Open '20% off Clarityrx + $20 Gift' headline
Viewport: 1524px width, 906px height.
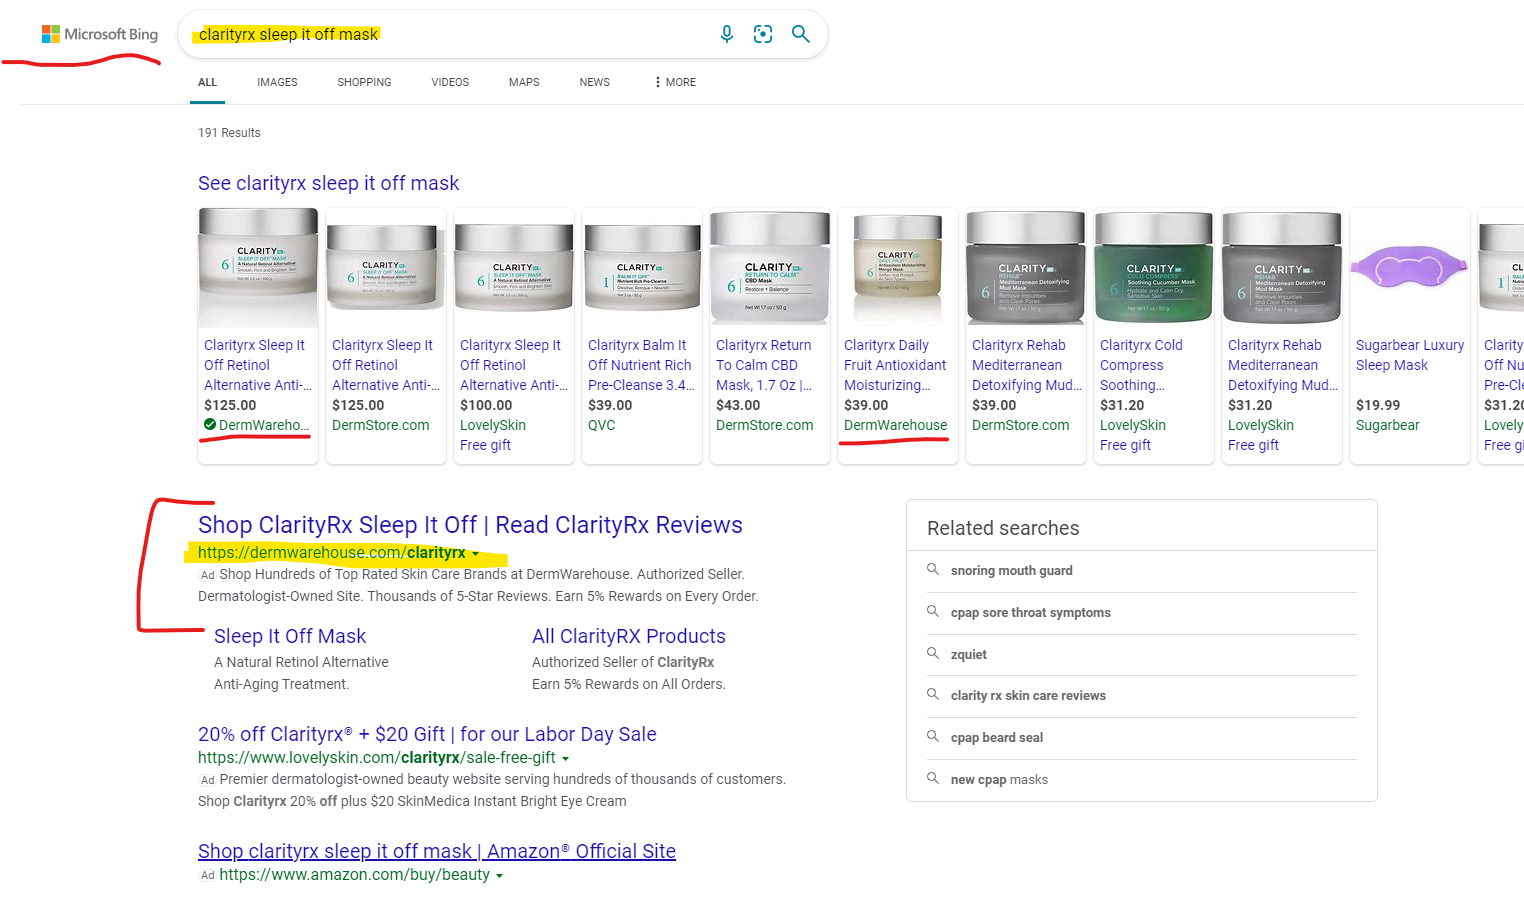pos(427,734)
